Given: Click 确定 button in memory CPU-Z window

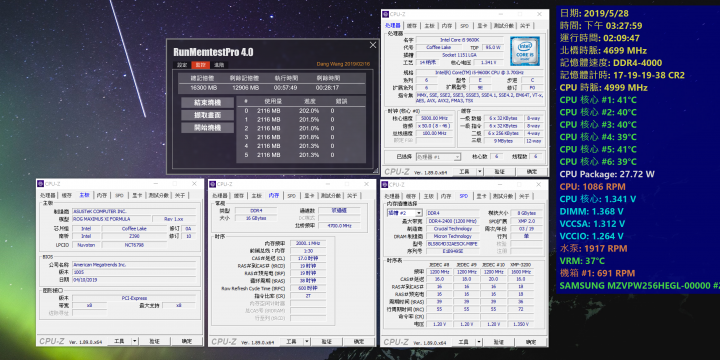Looking at the screenshot, I should [x=359, y=342].
